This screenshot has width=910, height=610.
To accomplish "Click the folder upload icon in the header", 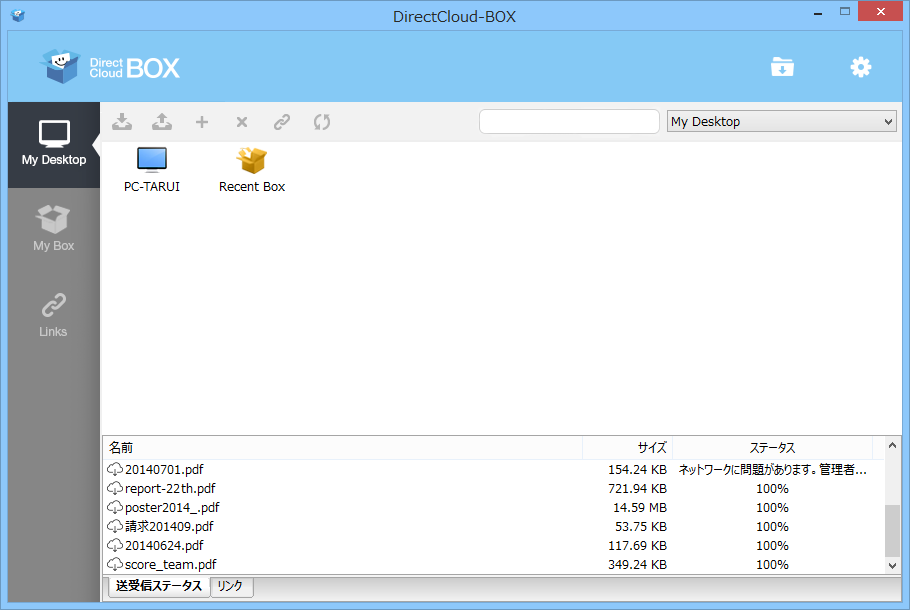I will click(x=782, y=66).
